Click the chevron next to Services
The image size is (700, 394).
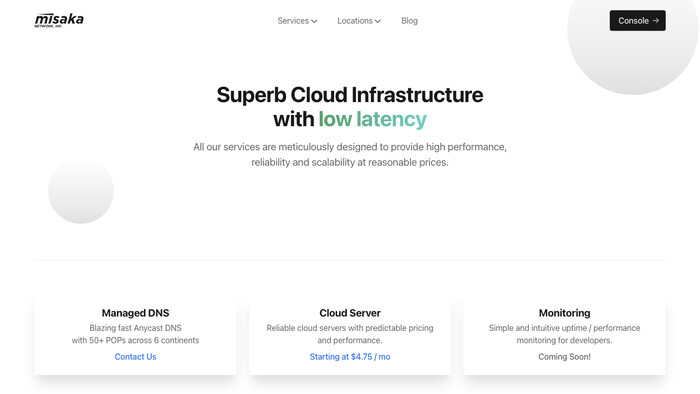pos(314,21)
